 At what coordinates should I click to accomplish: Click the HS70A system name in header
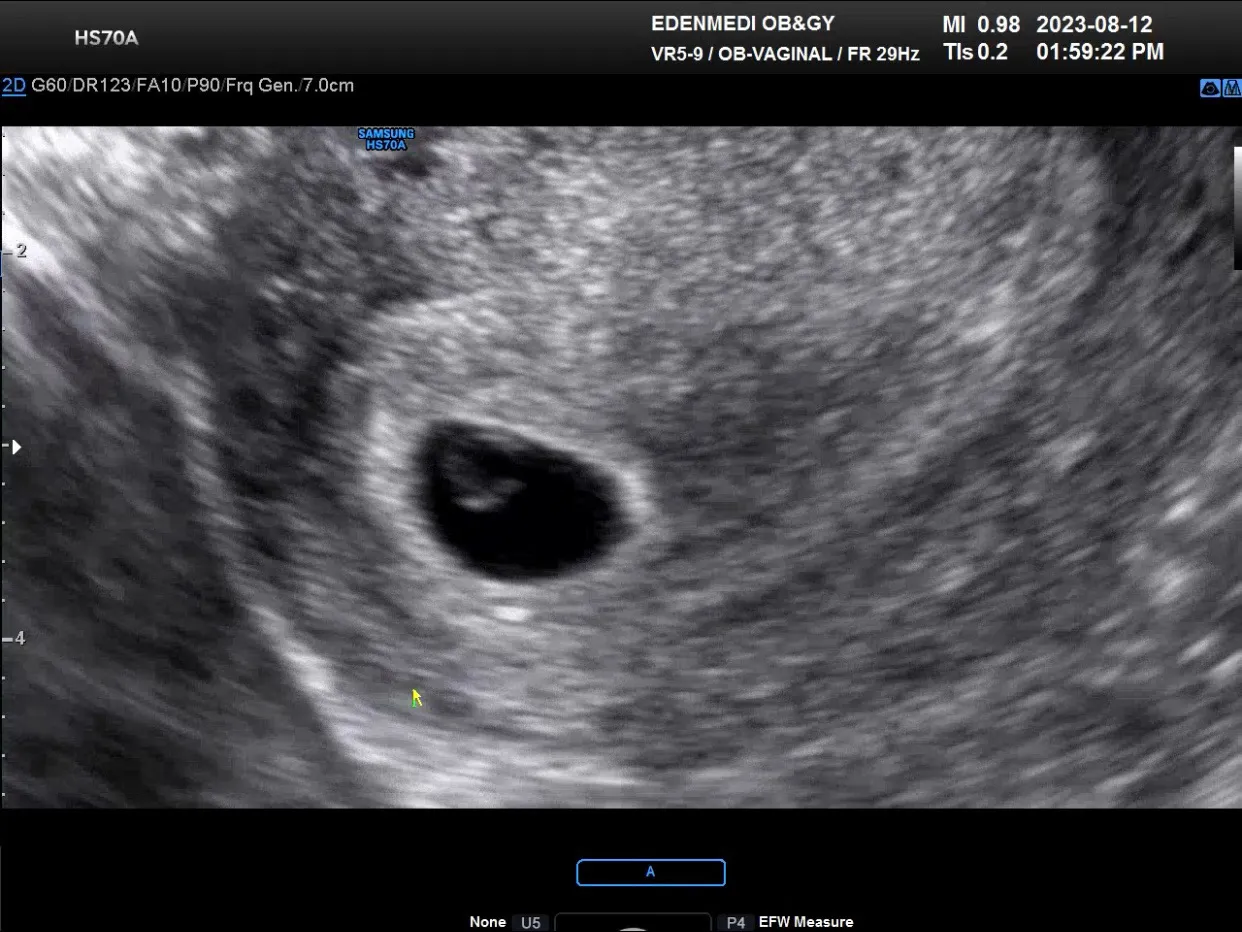point(106,39)
